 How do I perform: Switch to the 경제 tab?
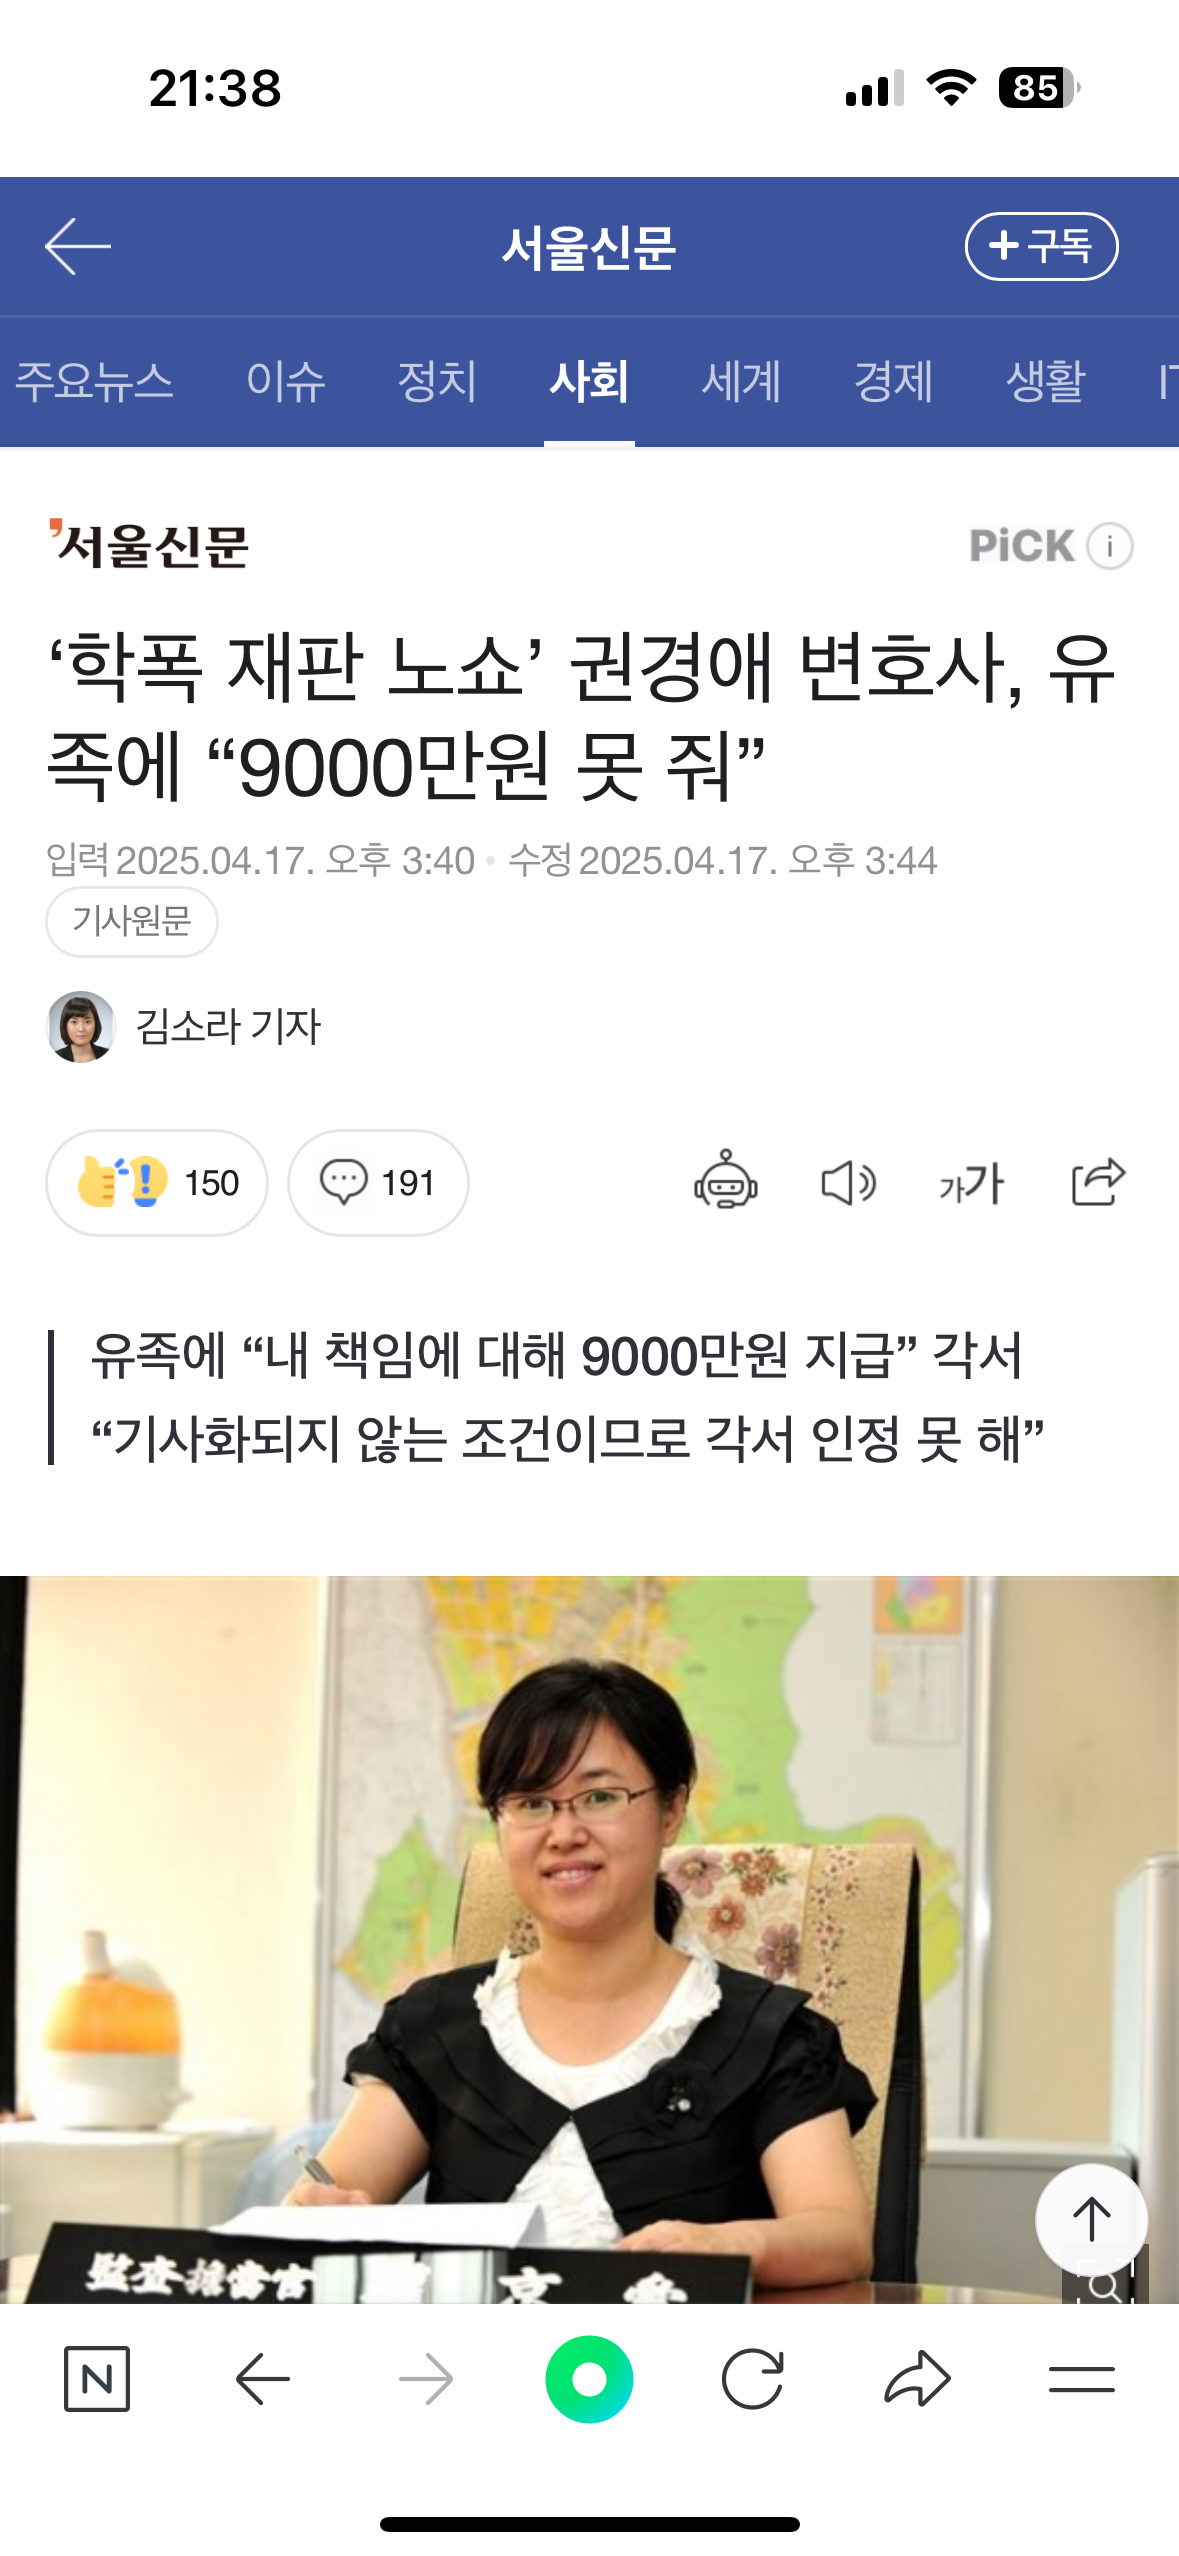[x=893, y=381]
